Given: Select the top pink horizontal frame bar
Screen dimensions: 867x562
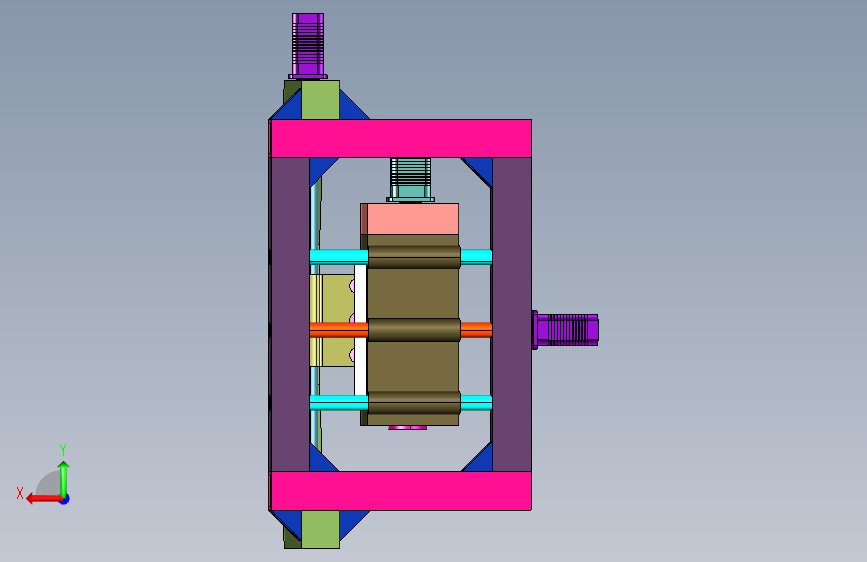Looking at the screenshot, I should pyautogui.click(x=401, y=138).
